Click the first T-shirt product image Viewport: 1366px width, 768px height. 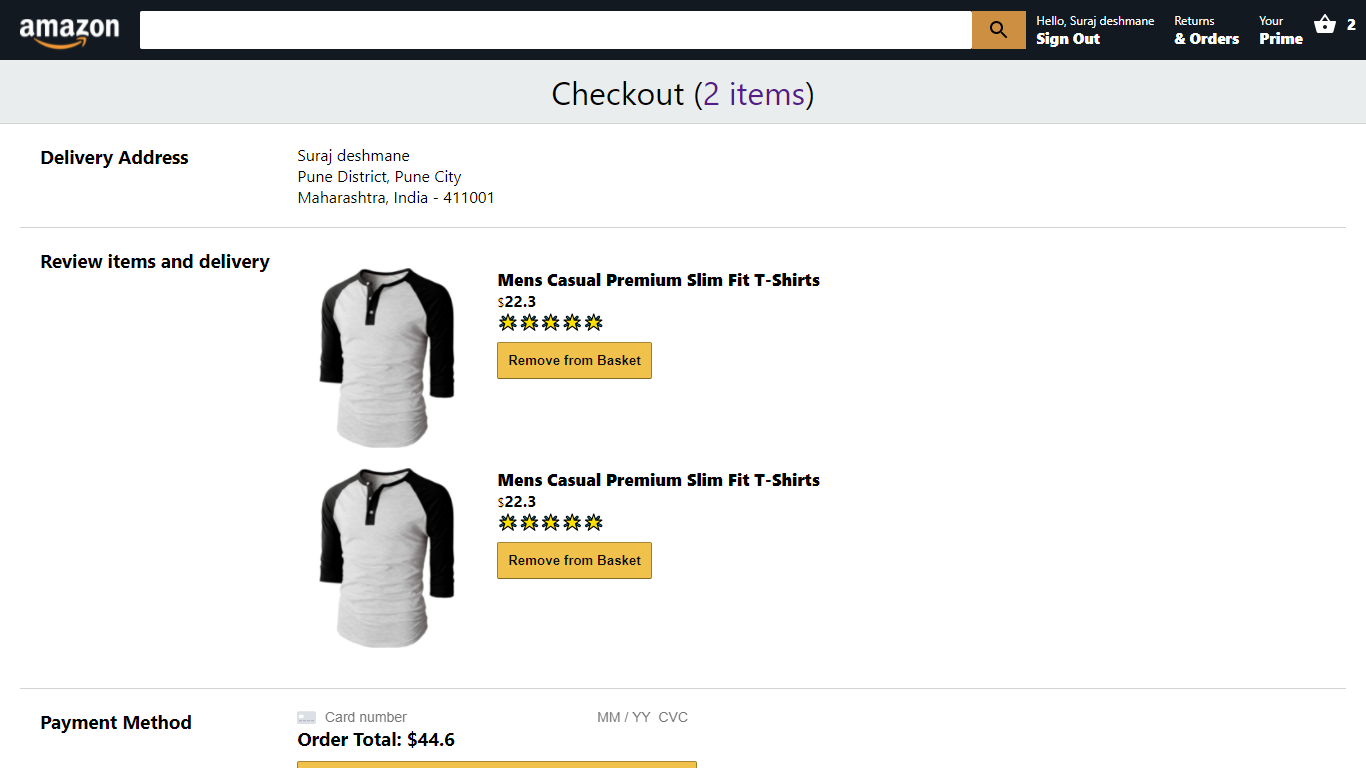387,356
